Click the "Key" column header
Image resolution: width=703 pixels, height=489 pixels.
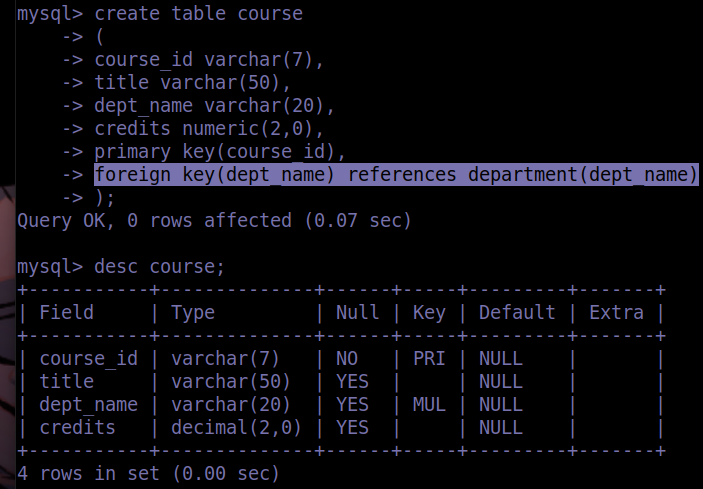pyautogui.click(x=429, y=312)
